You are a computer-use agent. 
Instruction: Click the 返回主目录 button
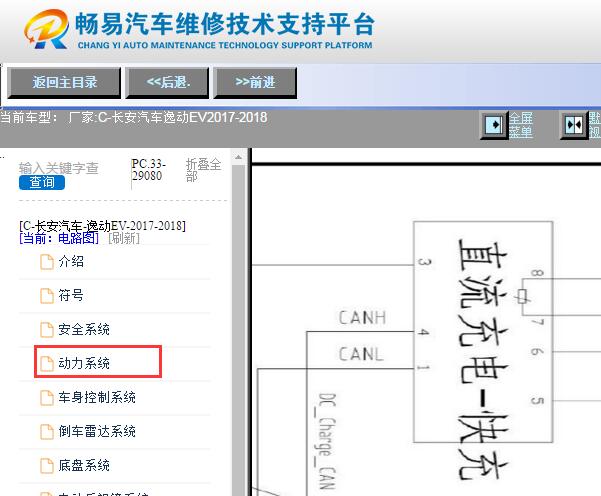pos(64,83)
